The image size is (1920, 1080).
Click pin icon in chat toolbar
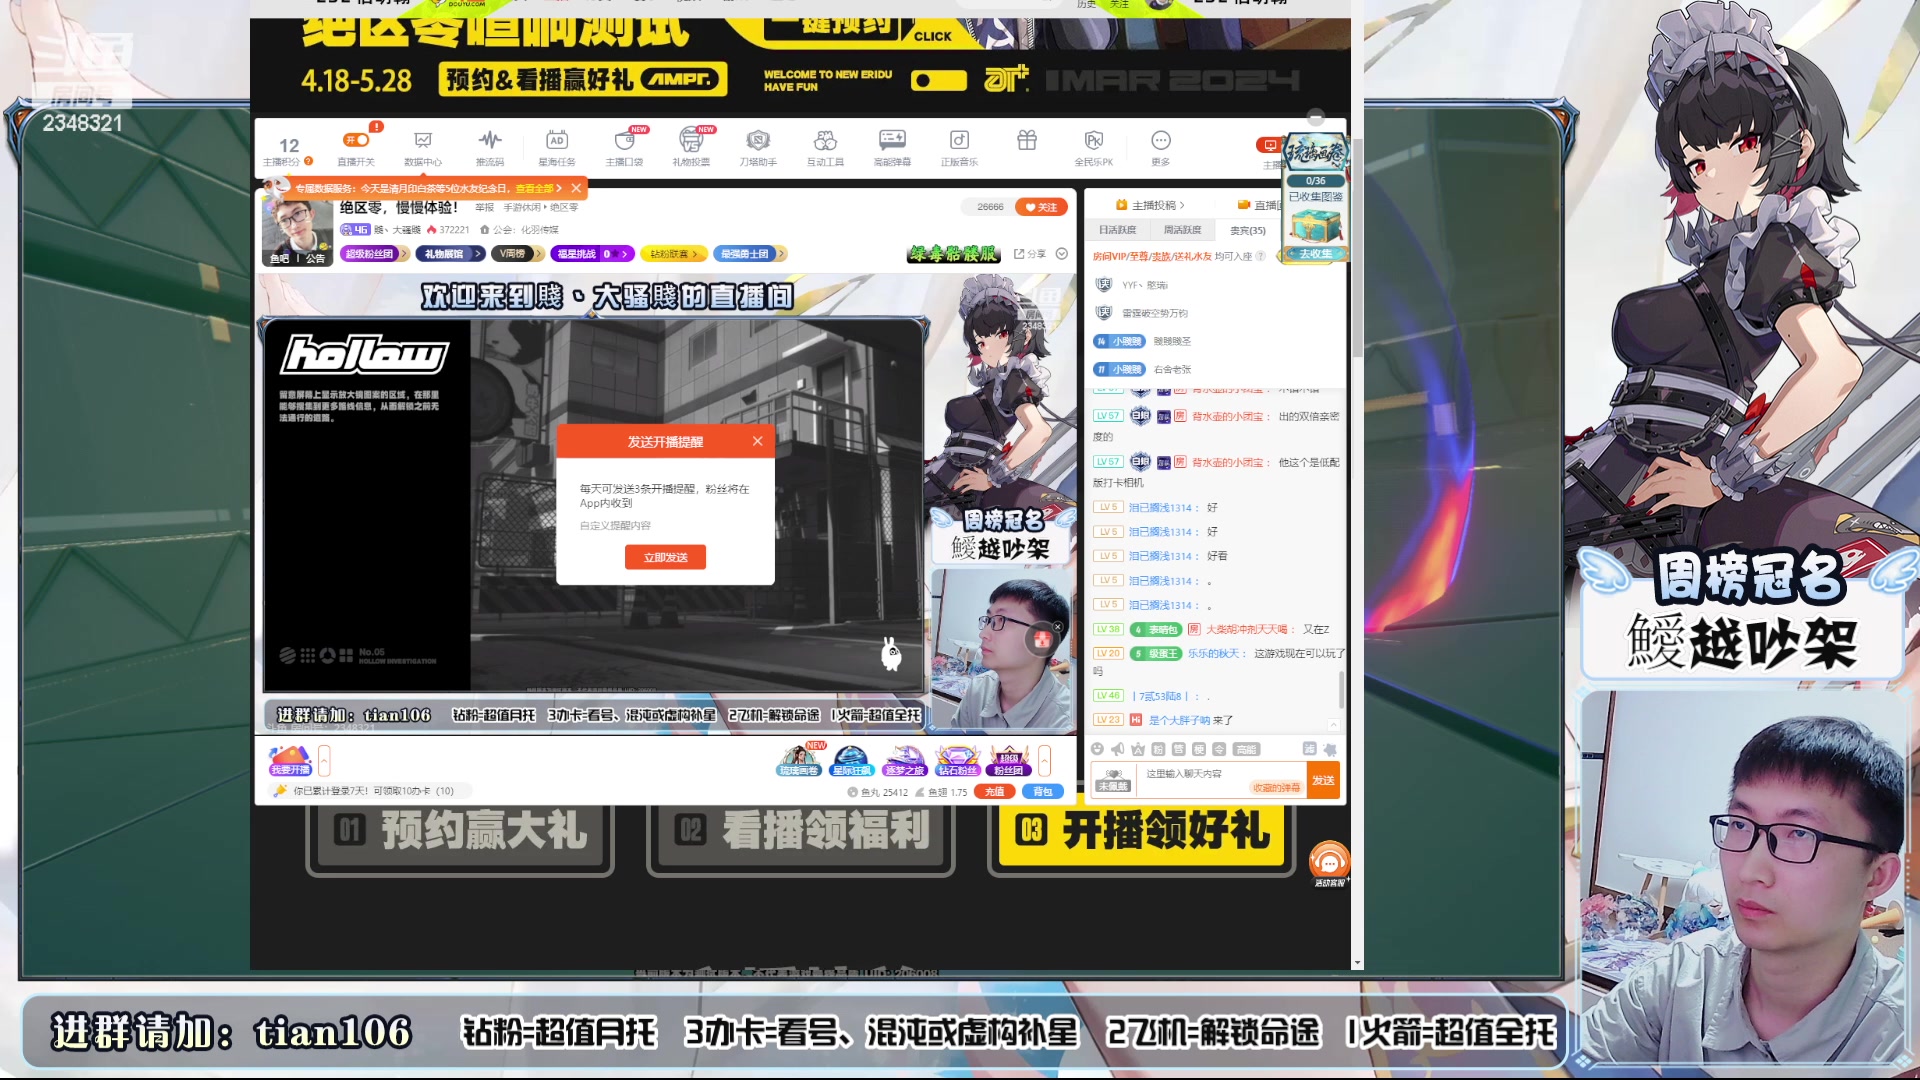point(1330,749)
